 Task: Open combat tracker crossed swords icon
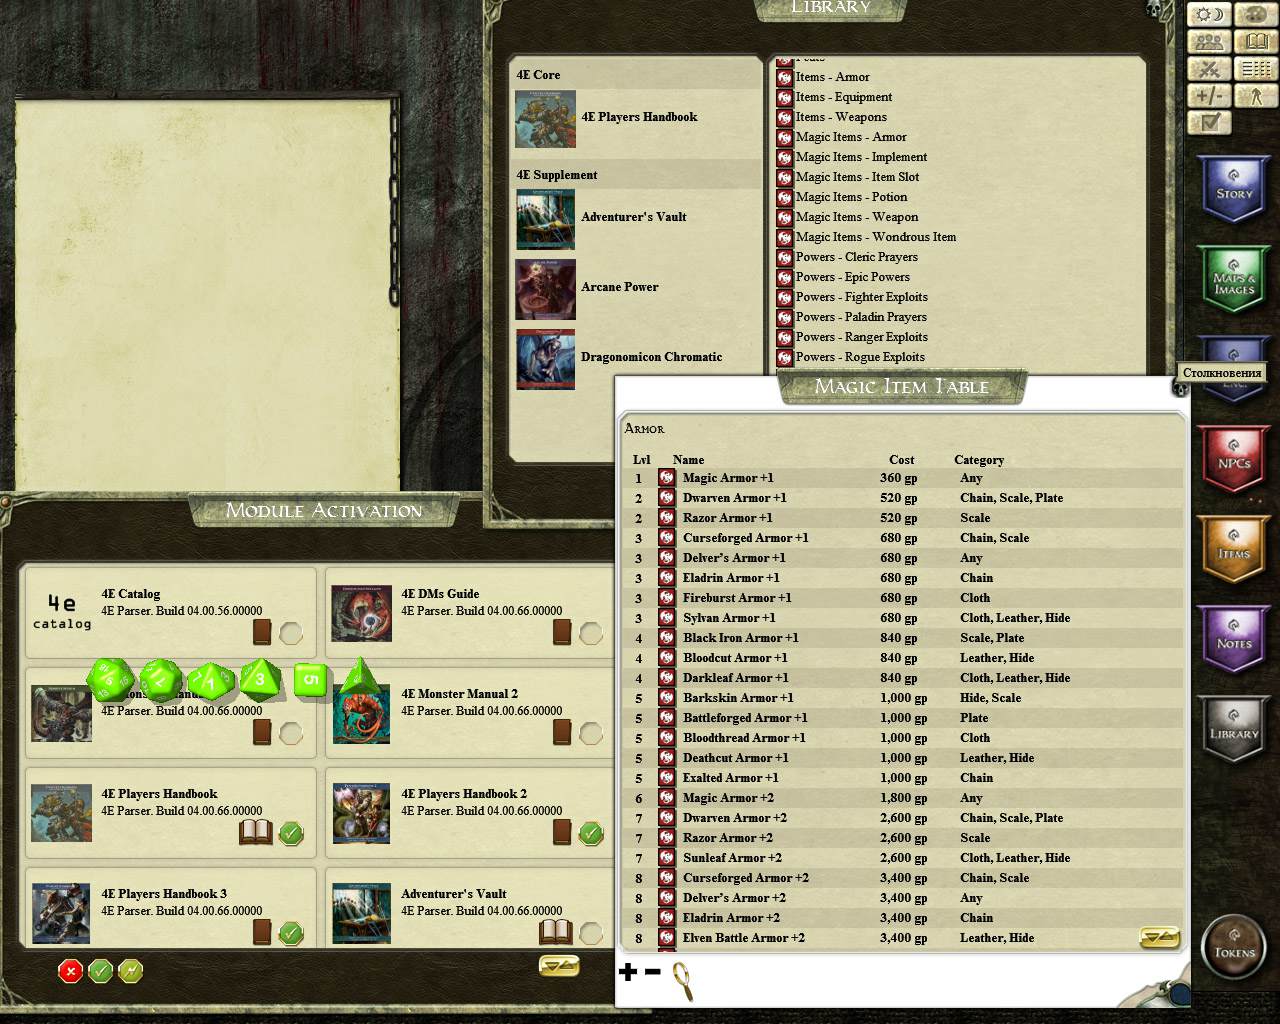pos(1209,69)
